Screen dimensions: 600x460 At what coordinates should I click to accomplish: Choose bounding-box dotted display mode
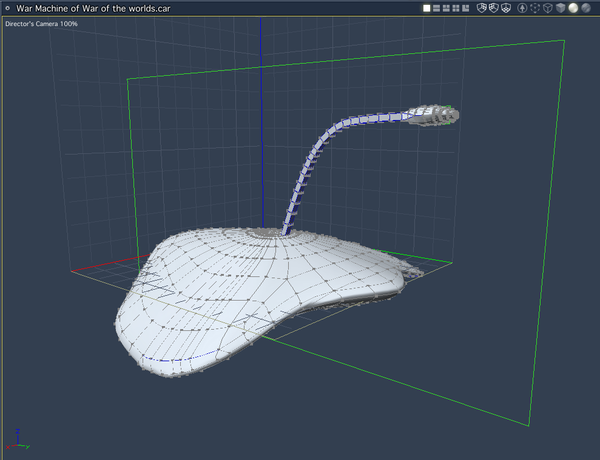point(535,8)
